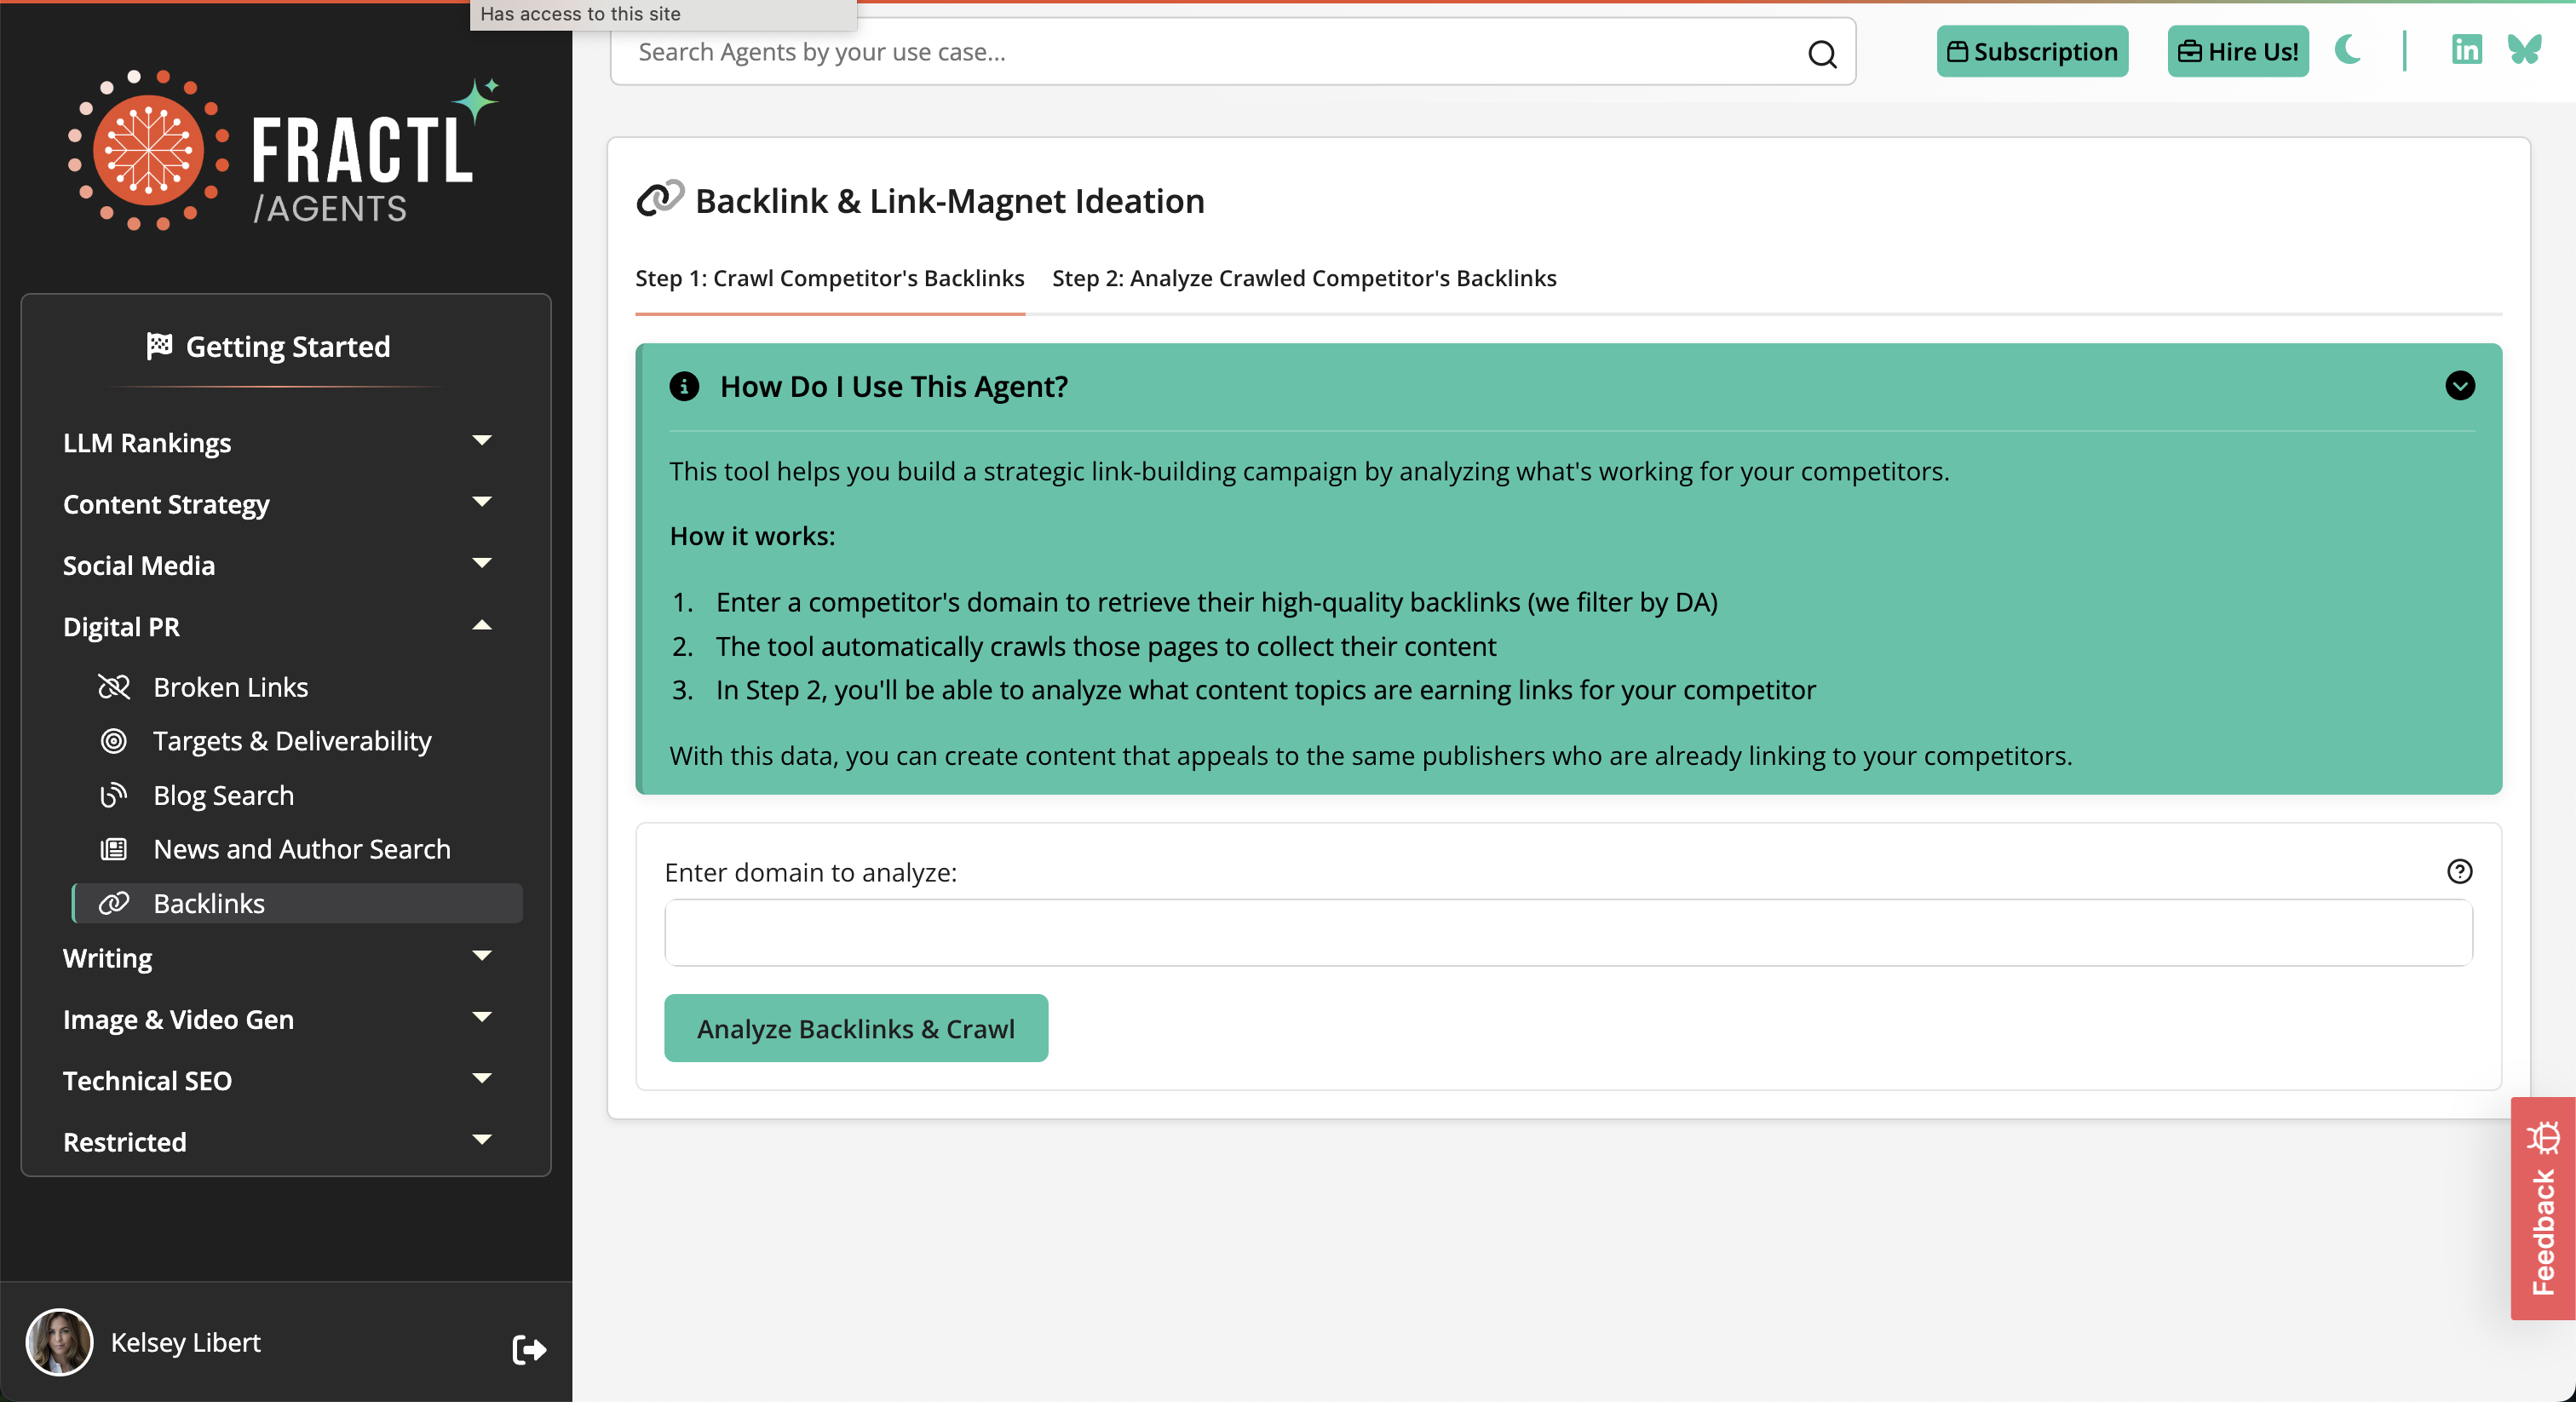Open the domain help tooltip question mark

[x=2461, y=873]
